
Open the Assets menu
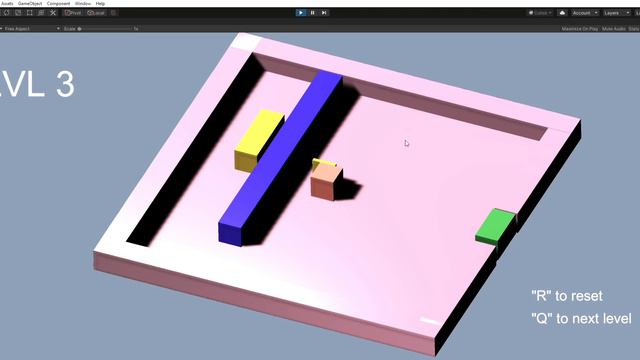7,3
